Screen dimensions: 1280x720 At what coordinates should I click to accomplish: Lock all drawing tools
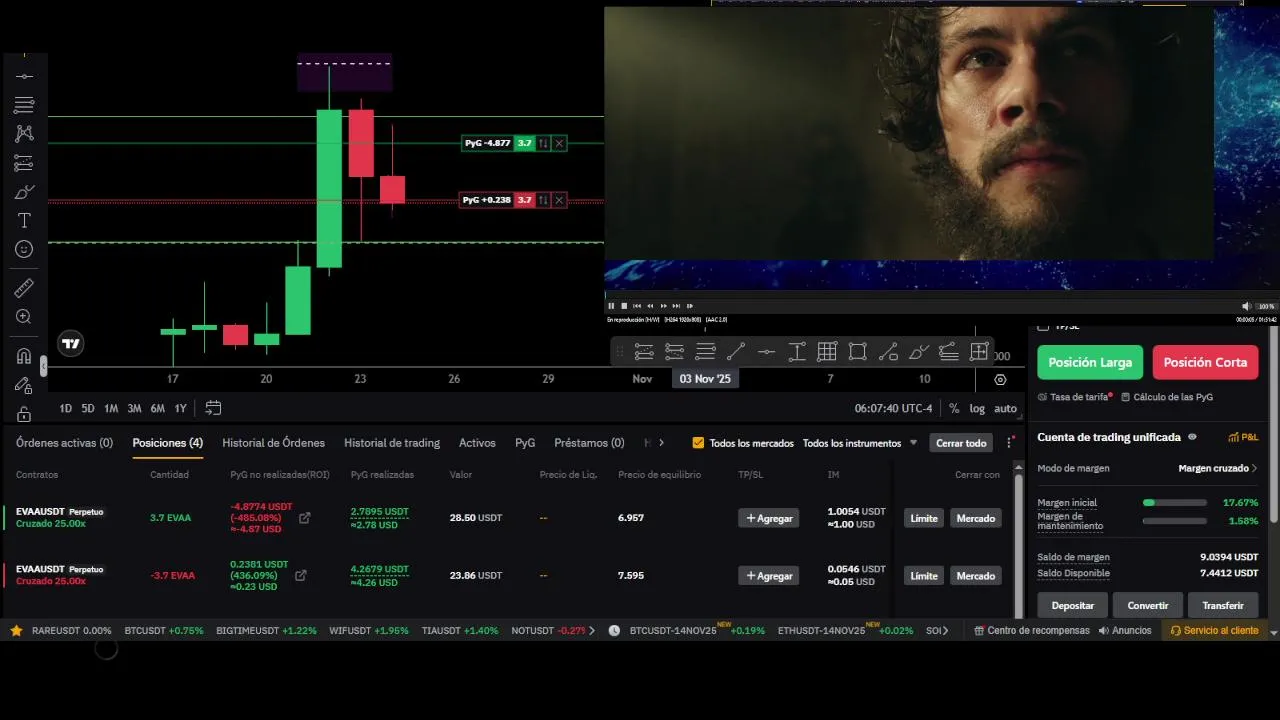click(x=24, y=413)
